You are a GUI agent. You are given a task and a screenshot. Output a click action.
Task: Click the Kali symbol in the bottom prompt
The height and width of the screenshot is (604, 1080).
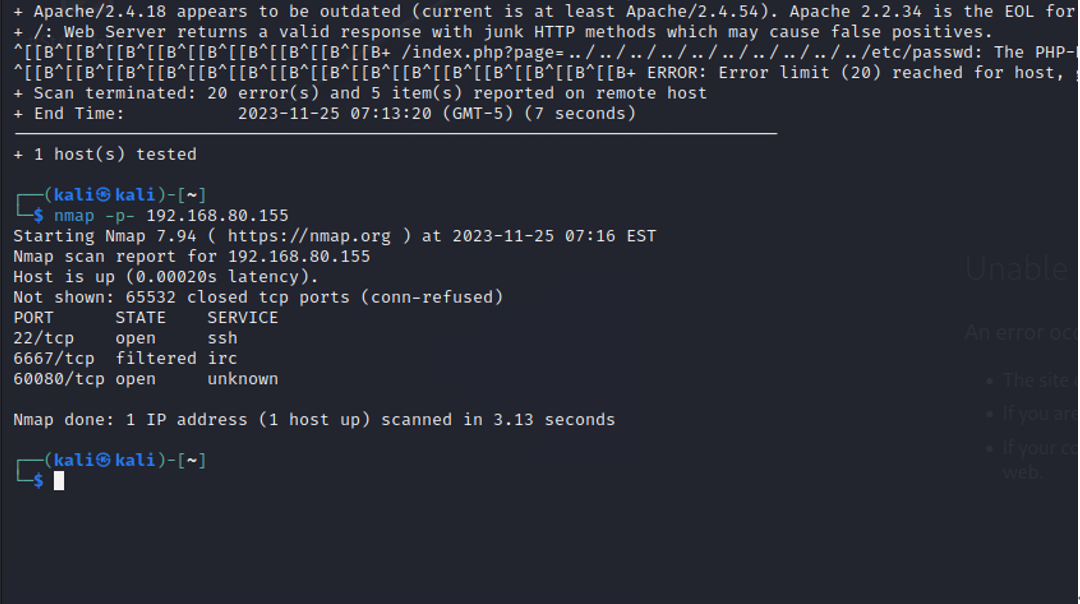point(103,460)
